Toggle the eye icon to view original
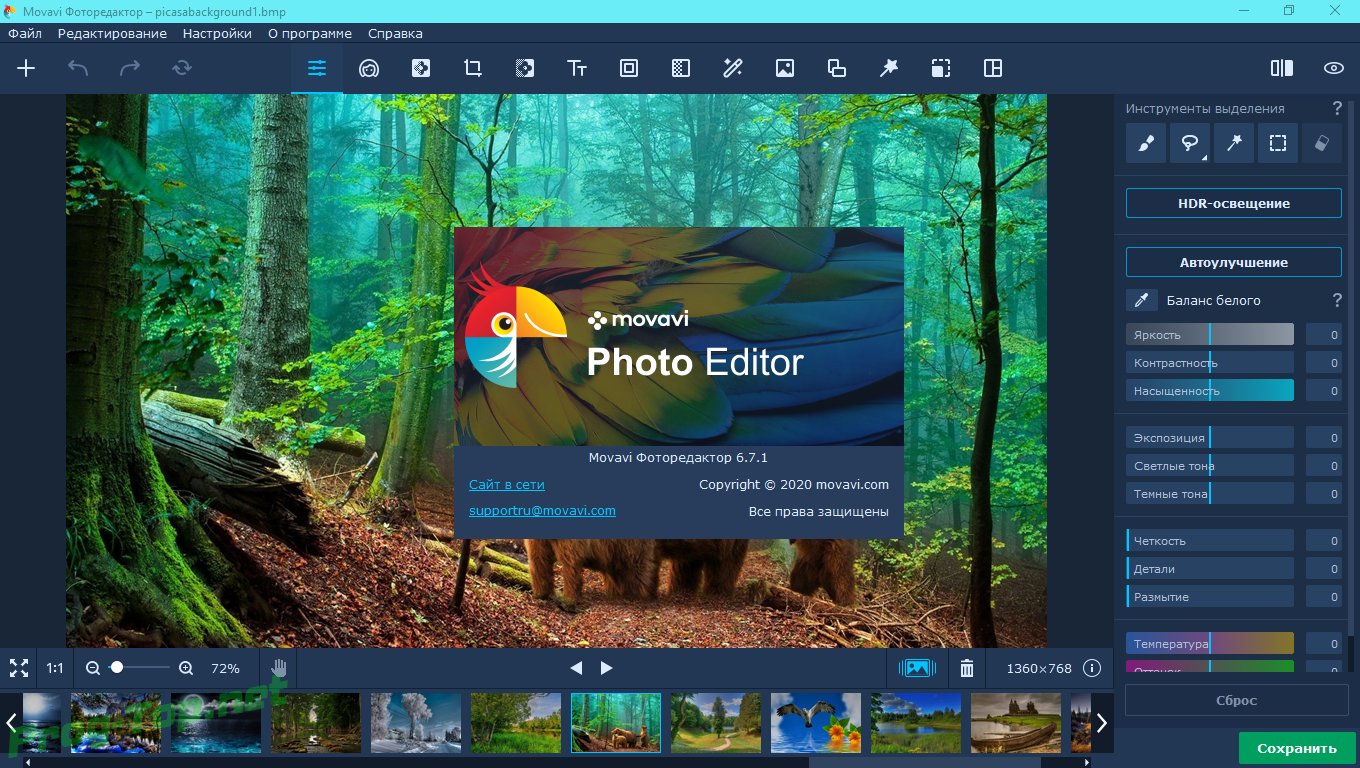The height and width of the screenshot is (768, 1360). [1333, 68]
